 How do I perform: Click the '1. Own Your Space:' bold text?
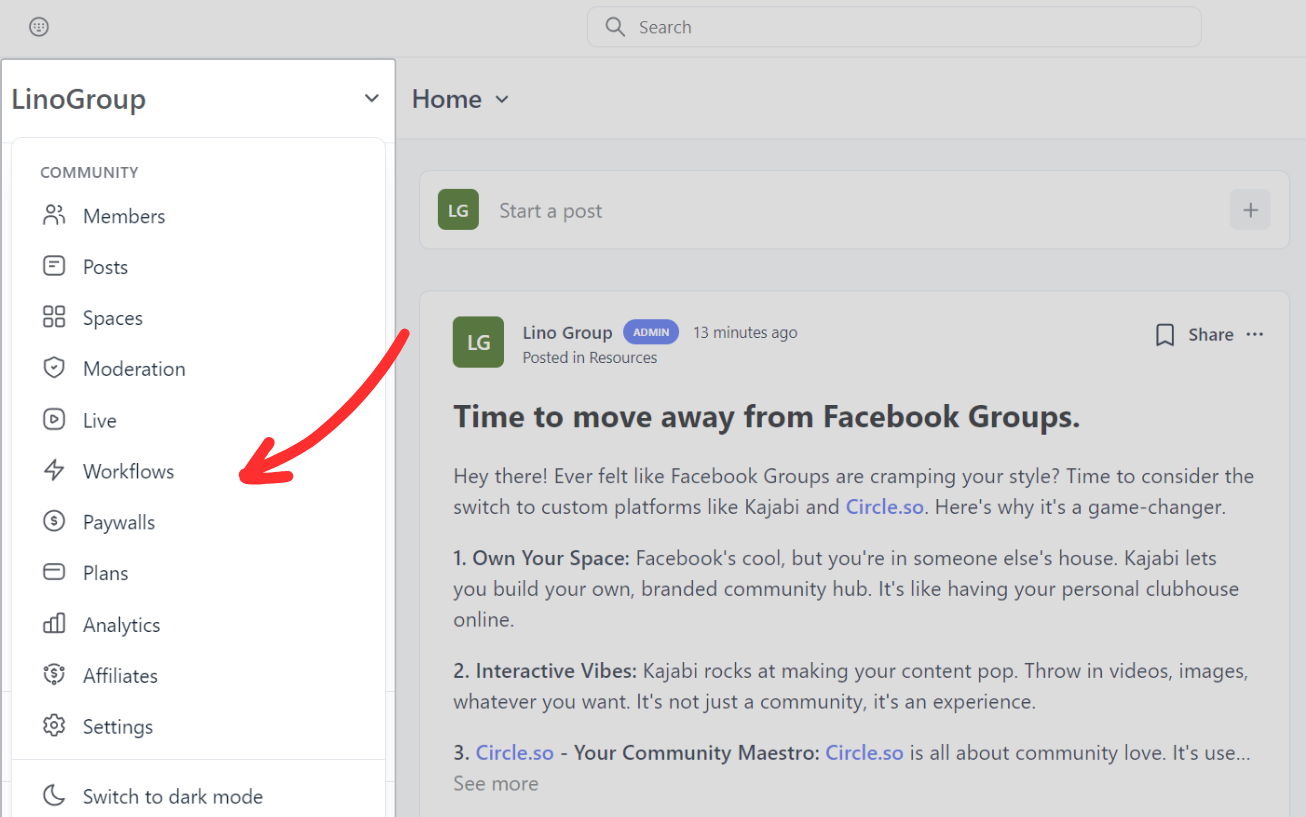(x=541, y=557)
